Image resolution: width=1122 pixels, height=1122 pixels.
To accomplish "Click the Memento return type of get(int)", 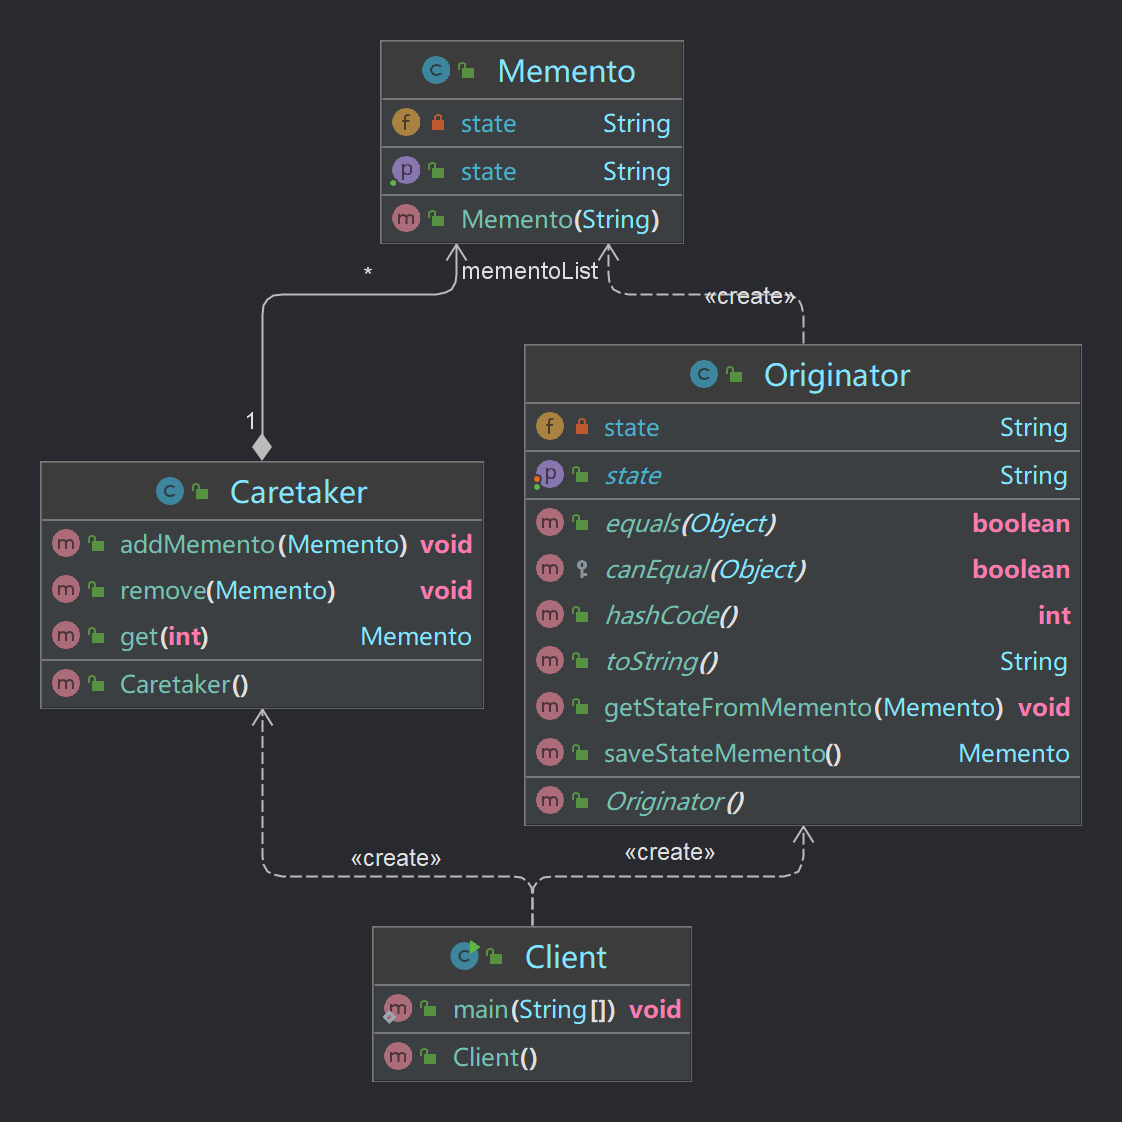I will 415,637.
